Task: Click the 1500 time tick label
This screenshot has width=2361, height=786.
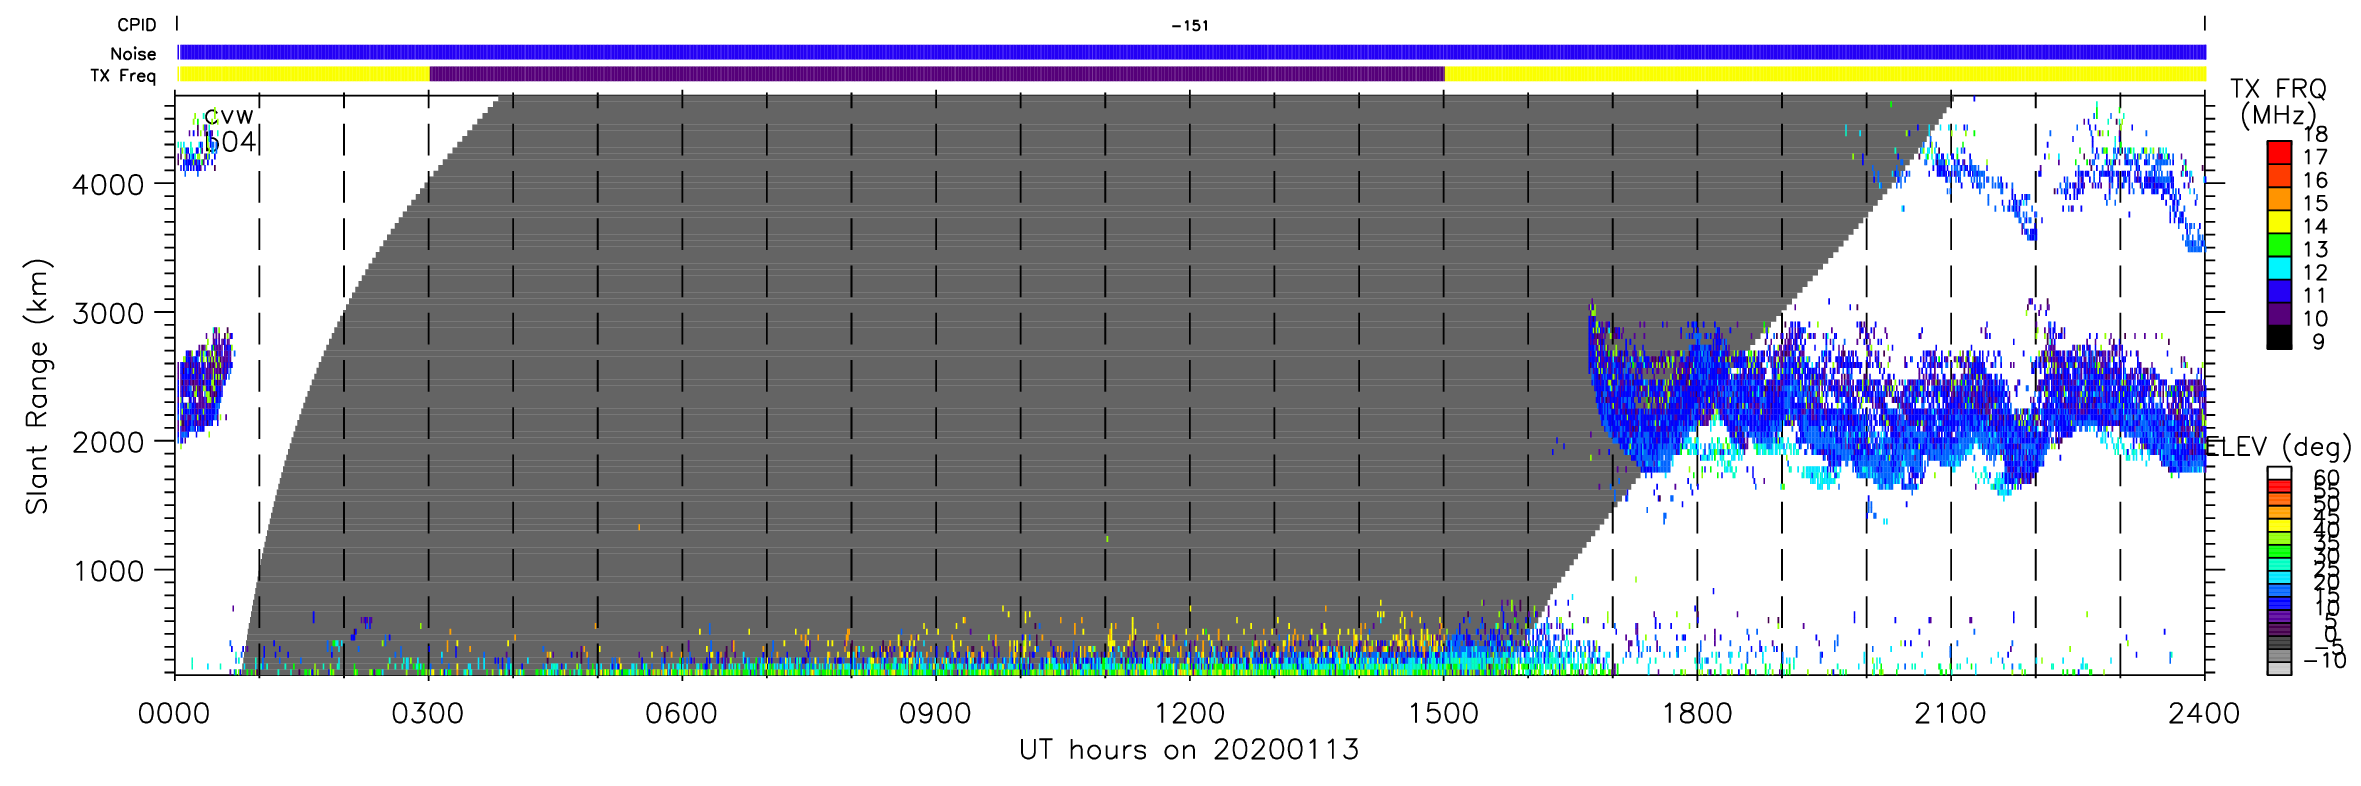Action: (1444, 714)
